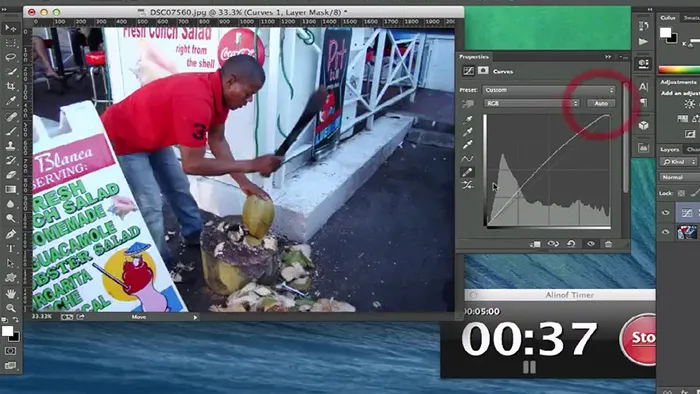This screenshot has width=700, height=394.
Task: Hide the Curves 1 layer eye
Action: (x=666, y=213)
